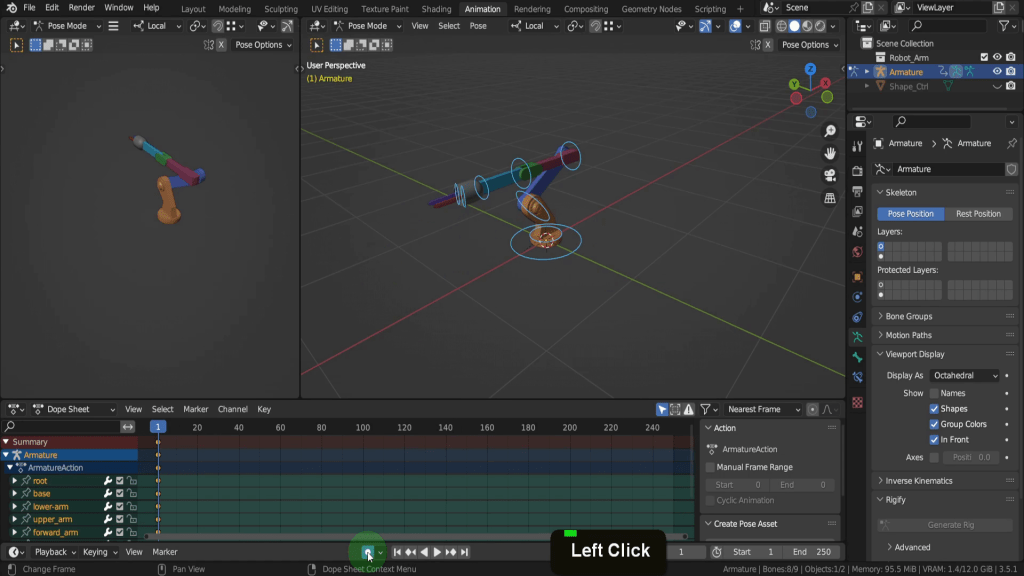Screen dimensions: 1024x576
Task: Open the Pose menu in the viewport header
Action: 478,26
